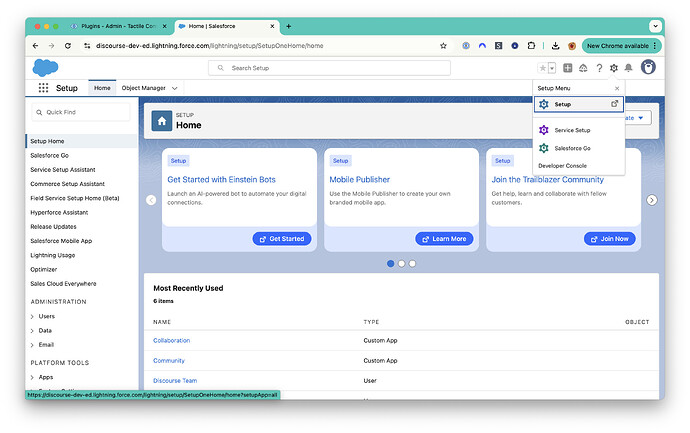Expand the Apps tree node
Screen dimensions: 690x433
tap(32, 377)
